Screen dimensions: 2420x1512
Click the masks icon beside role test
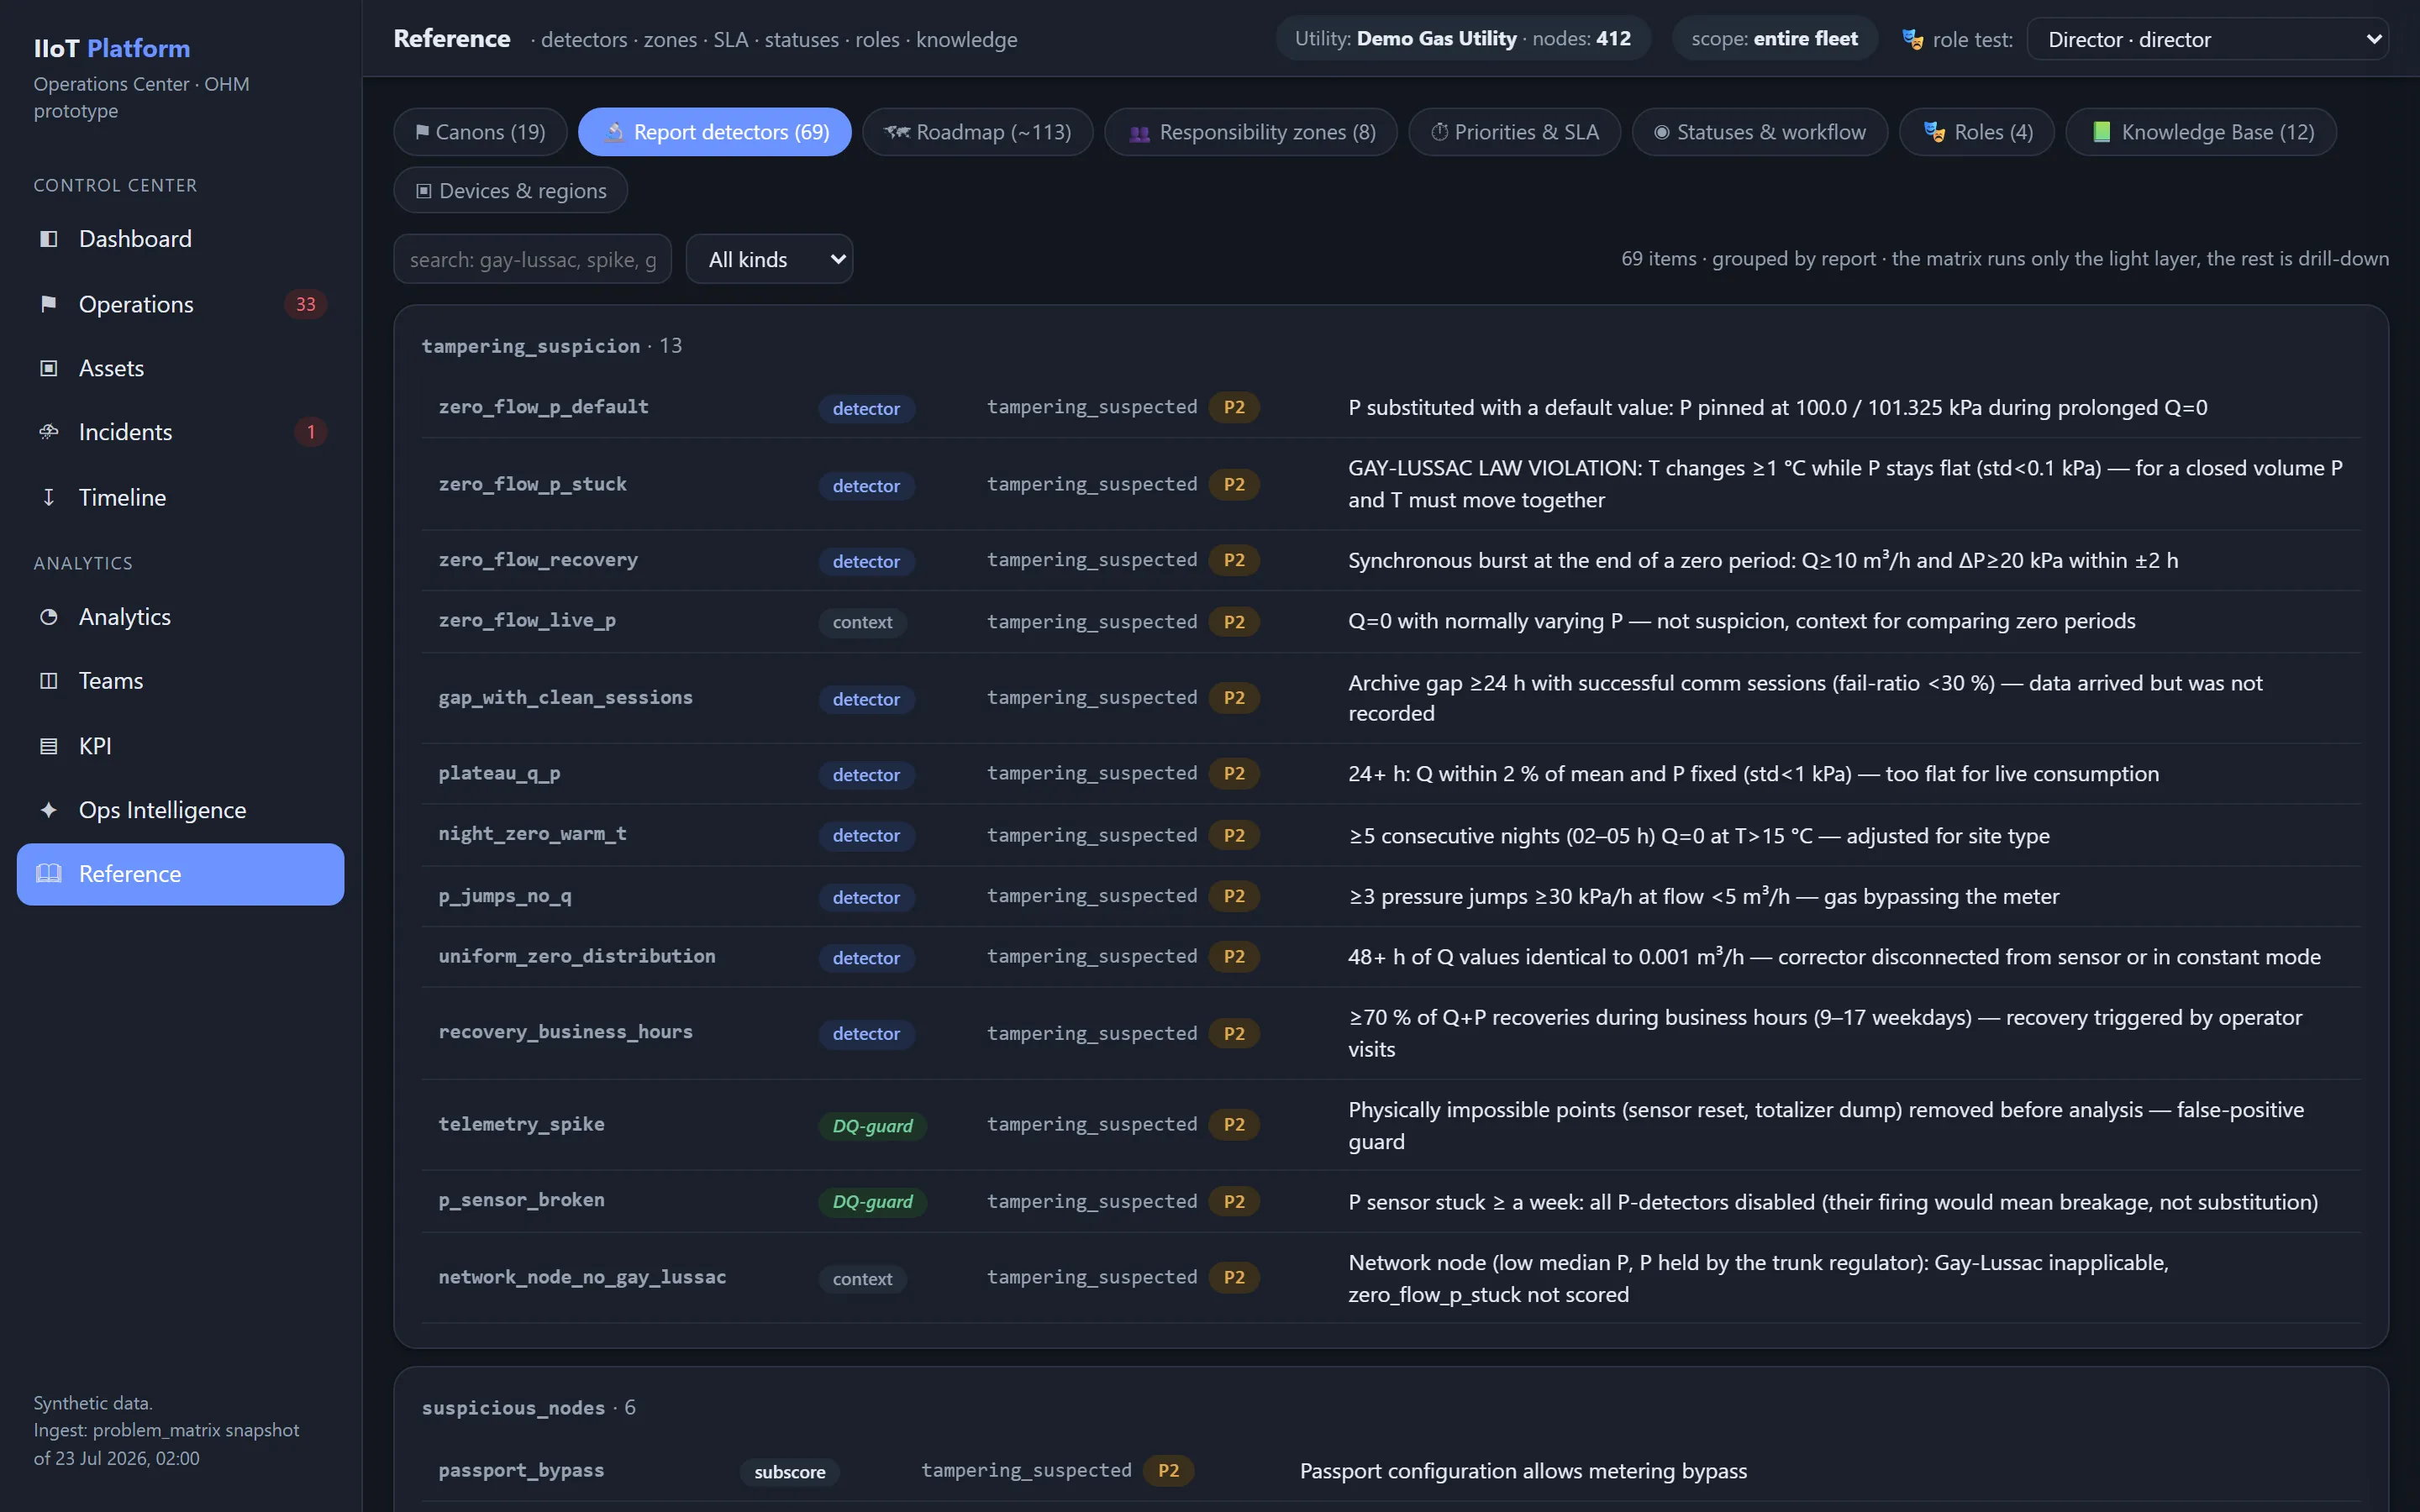click(1912, 39)
